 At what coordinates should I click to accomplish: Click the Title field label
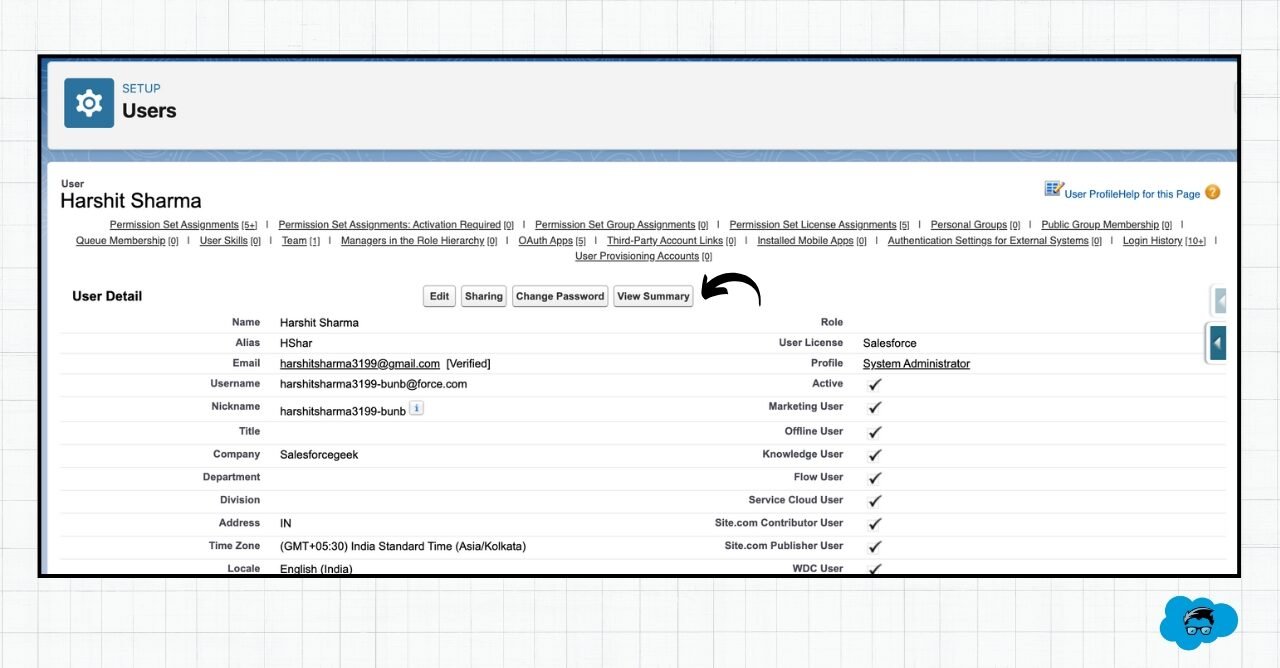(249, 432)
